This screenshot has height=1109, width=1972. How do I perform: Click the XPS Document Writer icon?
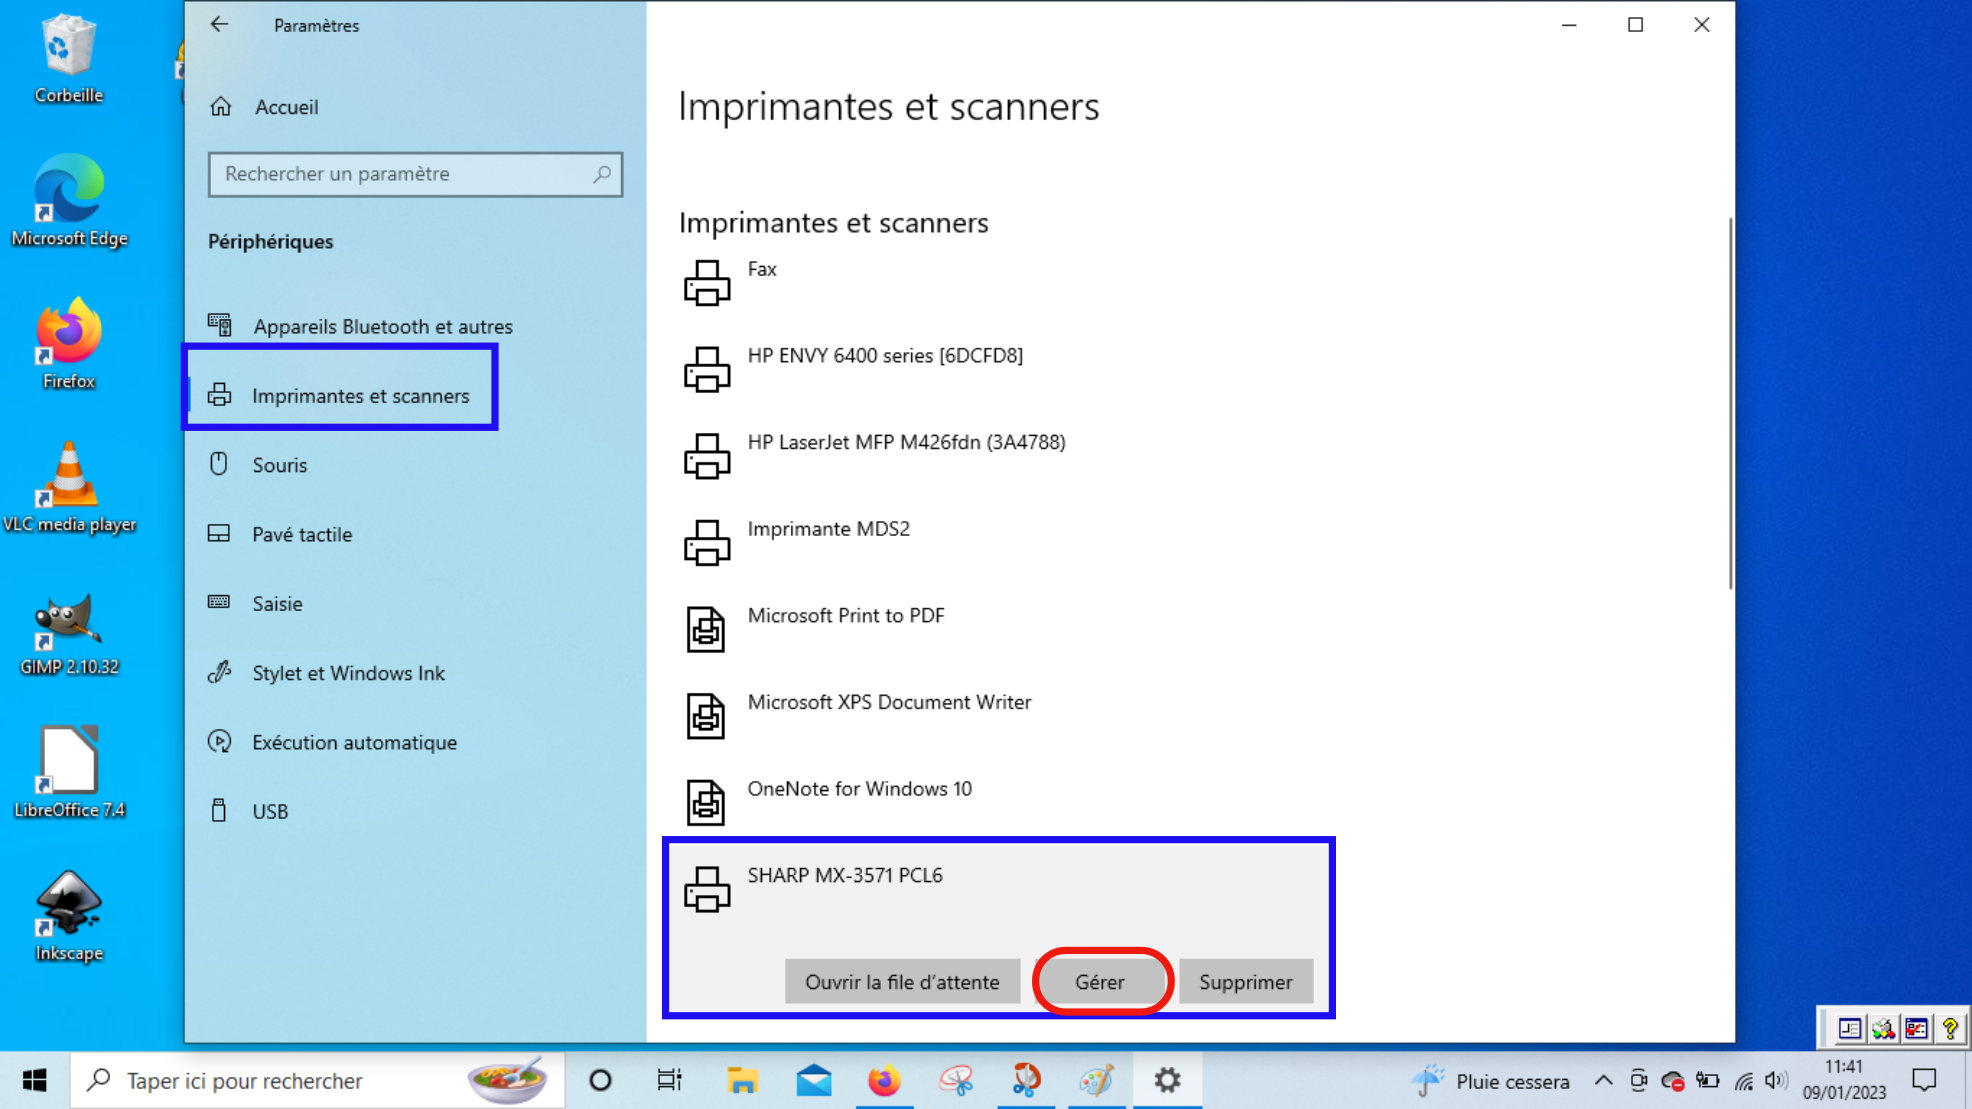coord(706,716)
